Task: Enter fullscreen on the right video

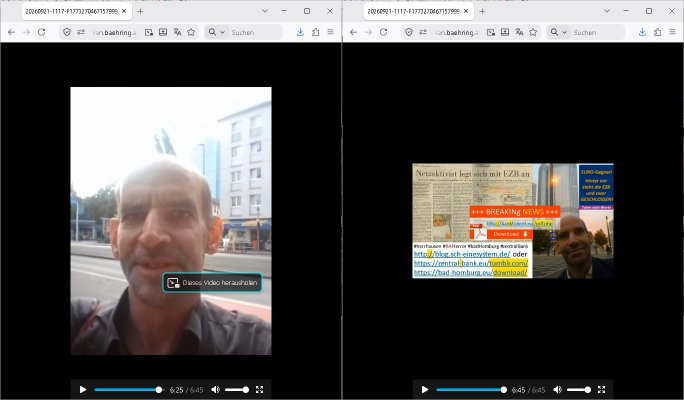Action: (x=602, y=390)
